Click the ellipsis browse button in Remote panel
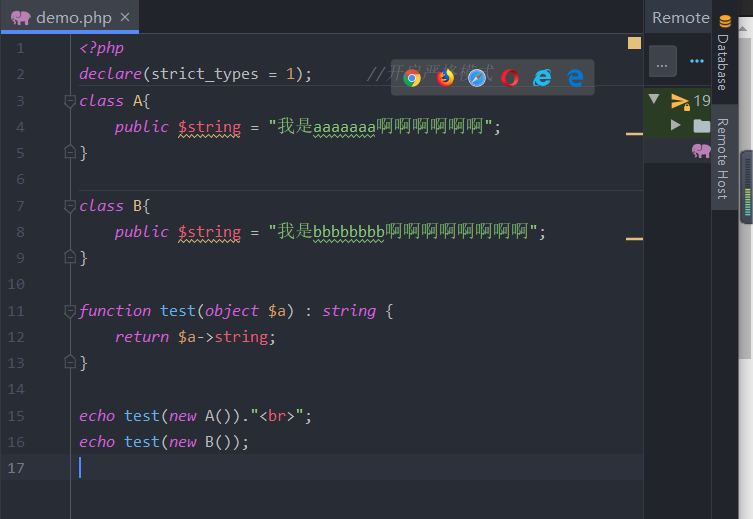753x519 pixels. point(662,61)
